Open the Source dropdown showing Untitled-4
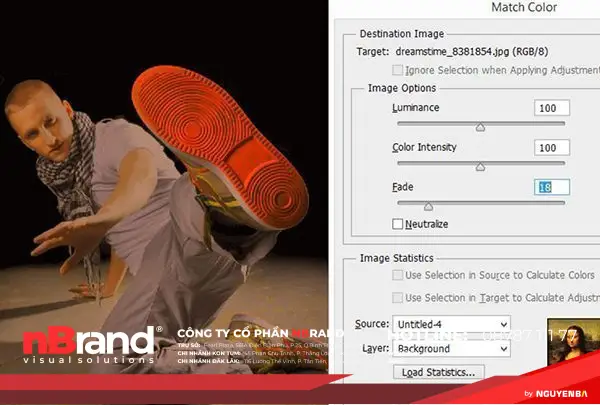The image size is (600, 405). coord(452,324)
